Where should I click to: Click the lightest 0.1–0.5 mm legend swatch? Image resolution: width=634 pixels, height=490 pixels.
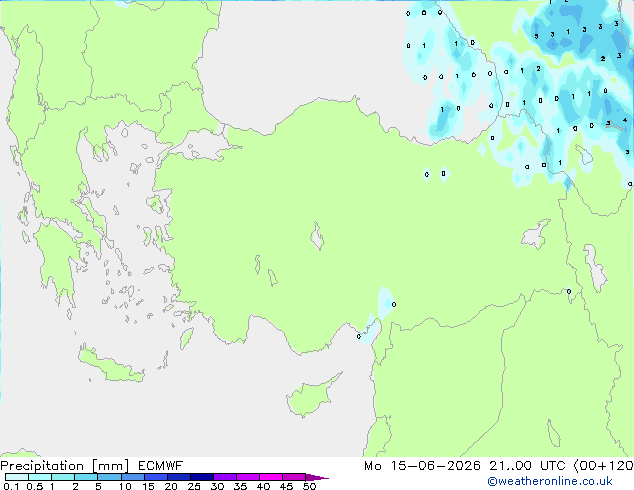(x=17, y=477)
